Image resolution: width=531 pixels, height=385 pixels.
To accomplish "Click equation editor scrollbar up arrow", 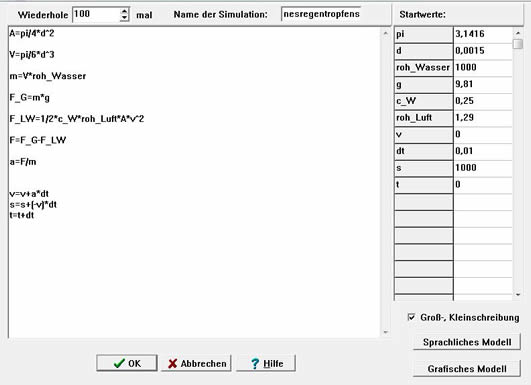I will tap(385, 33).
